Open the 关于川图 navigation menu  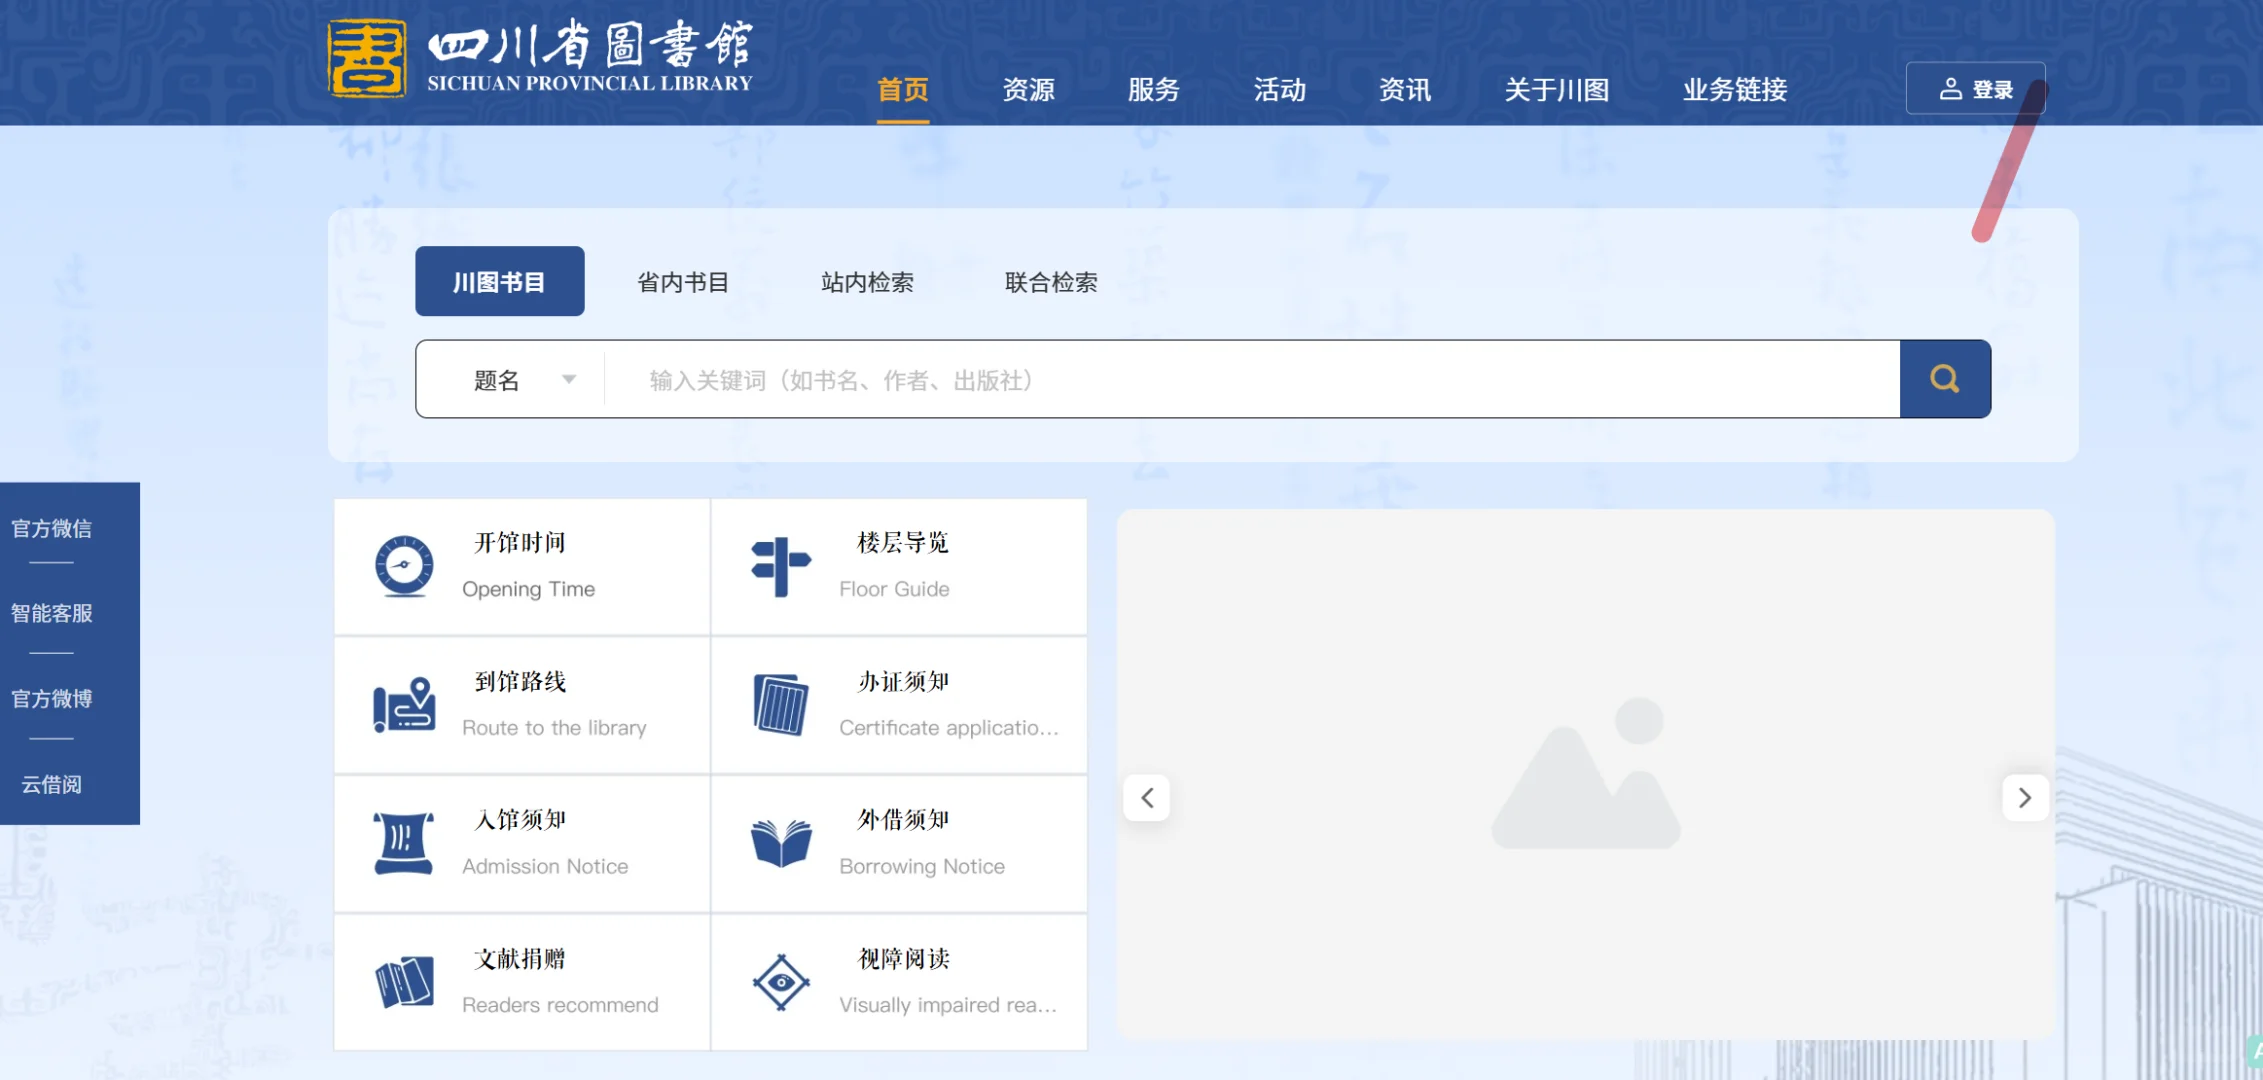pos(1556,90)
